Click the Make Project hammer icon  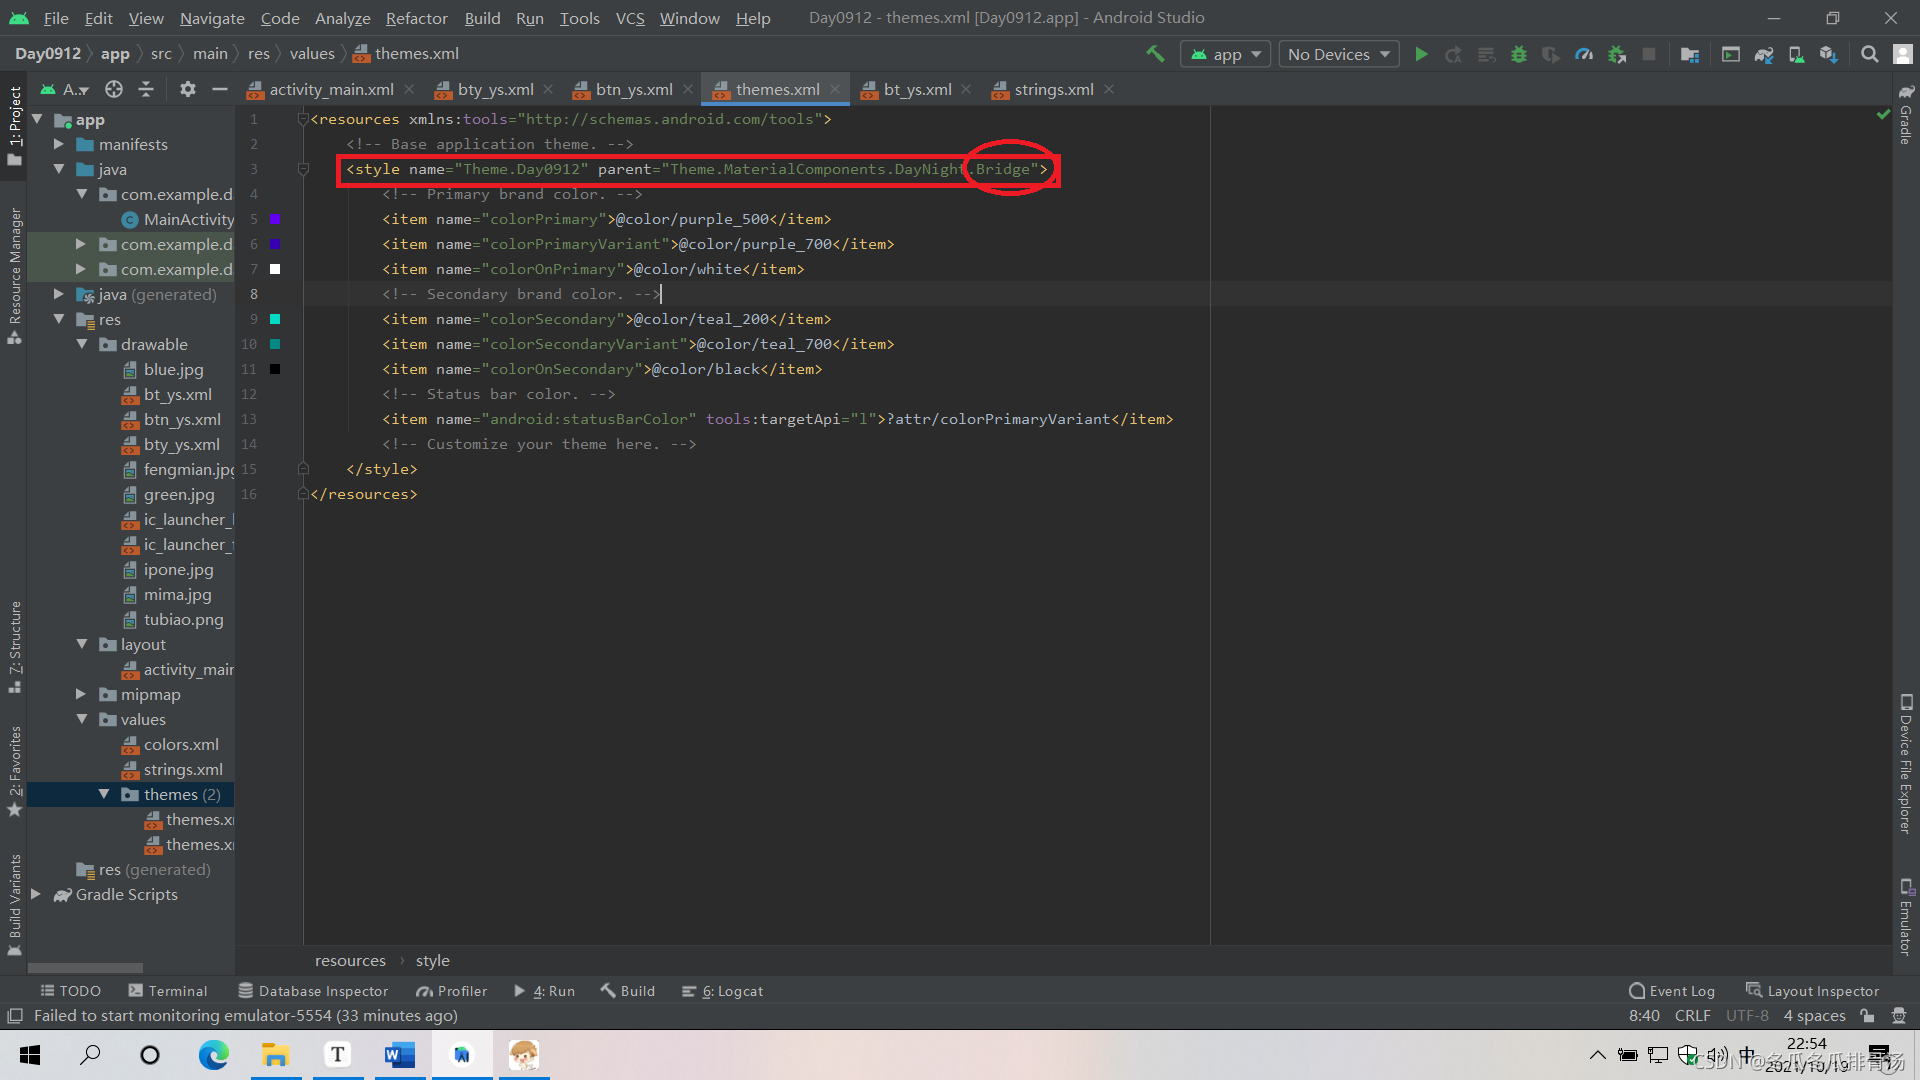[x=1155, y=54]
